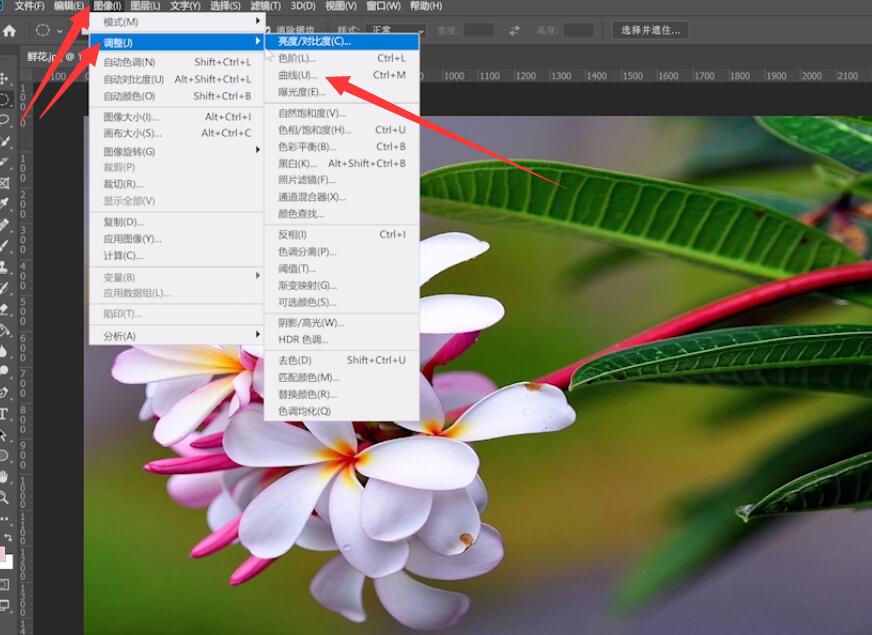
Task: Open the elliptical marquee tool preset picker
Action: point(60,31)
